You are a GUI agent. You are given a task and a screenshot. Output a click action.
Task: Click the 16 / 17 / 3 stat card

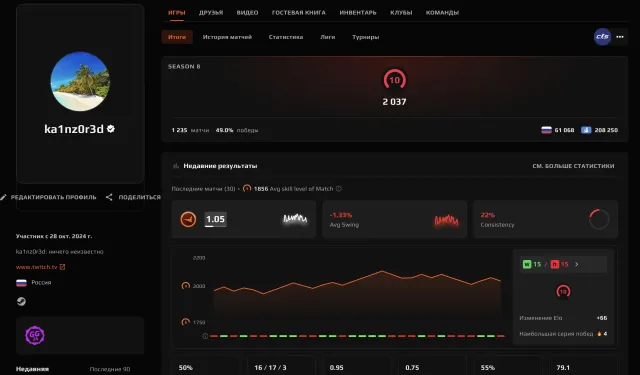pyautogui.click(x=281, y=366)
